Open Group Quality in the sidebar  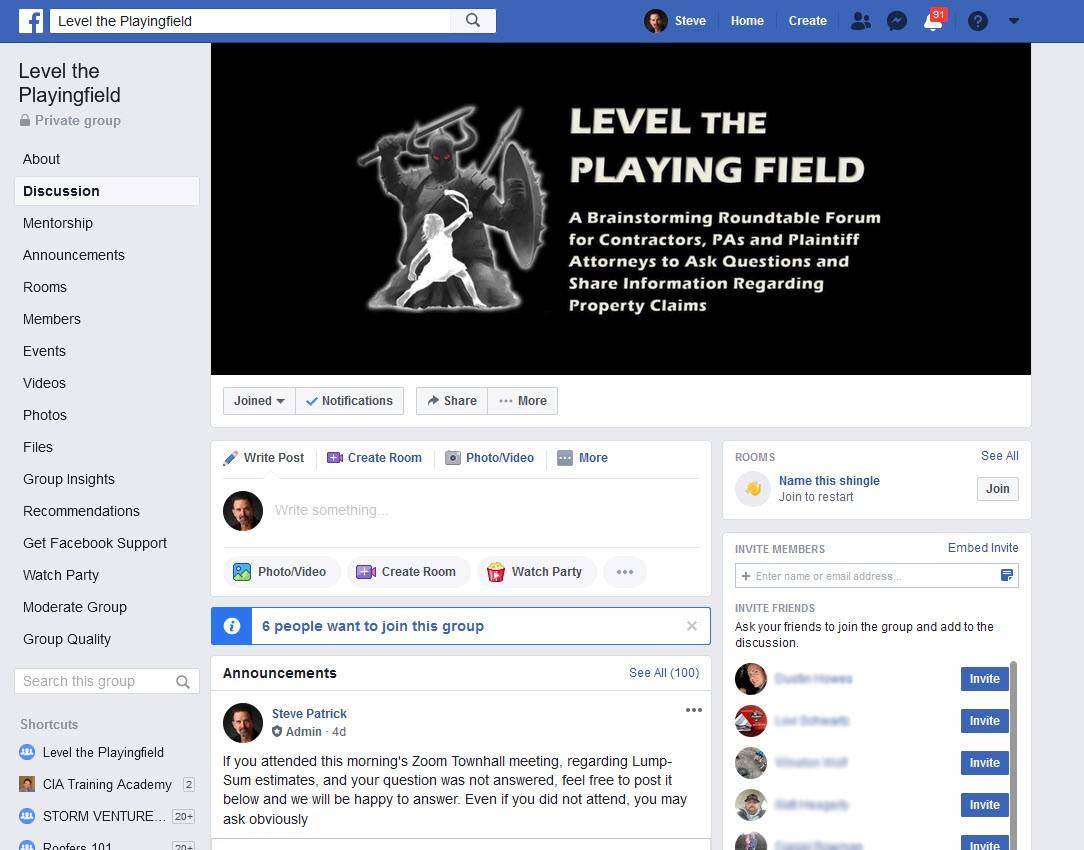point(66,639)
